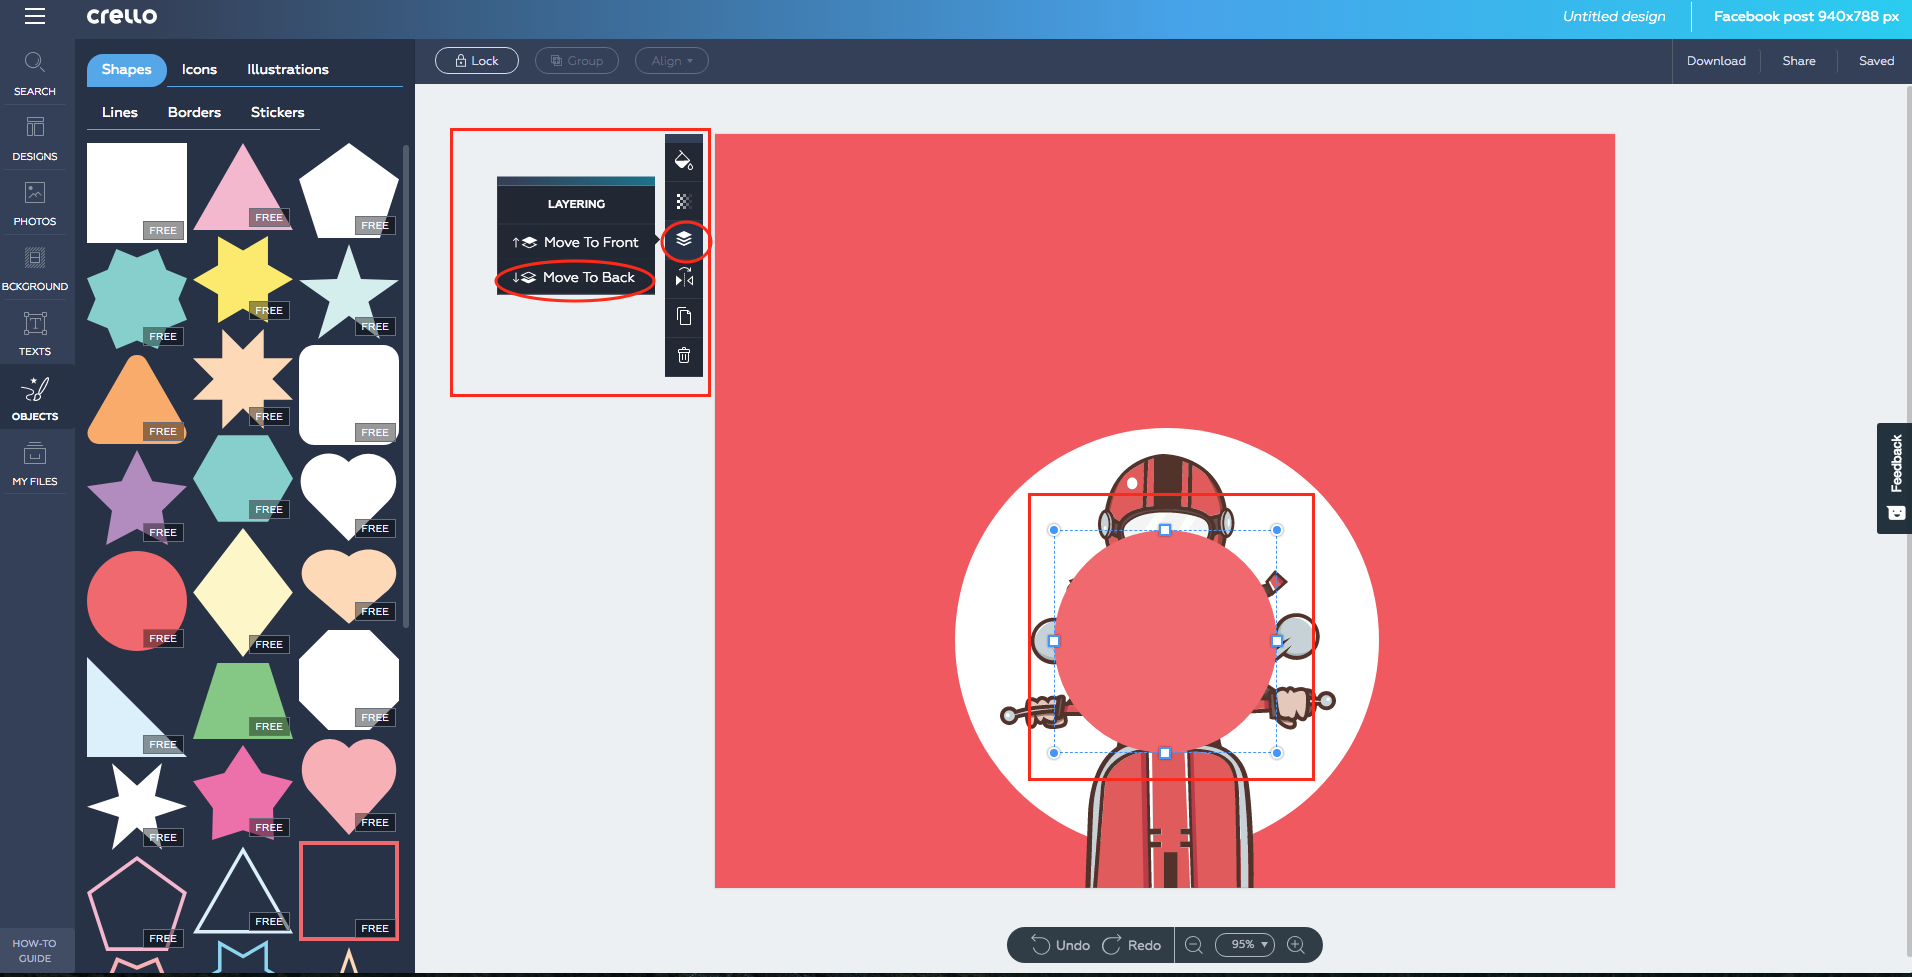Add the white pentagon shape
Viewport: 1912px width, 977px height.
(x=349, y=190)
